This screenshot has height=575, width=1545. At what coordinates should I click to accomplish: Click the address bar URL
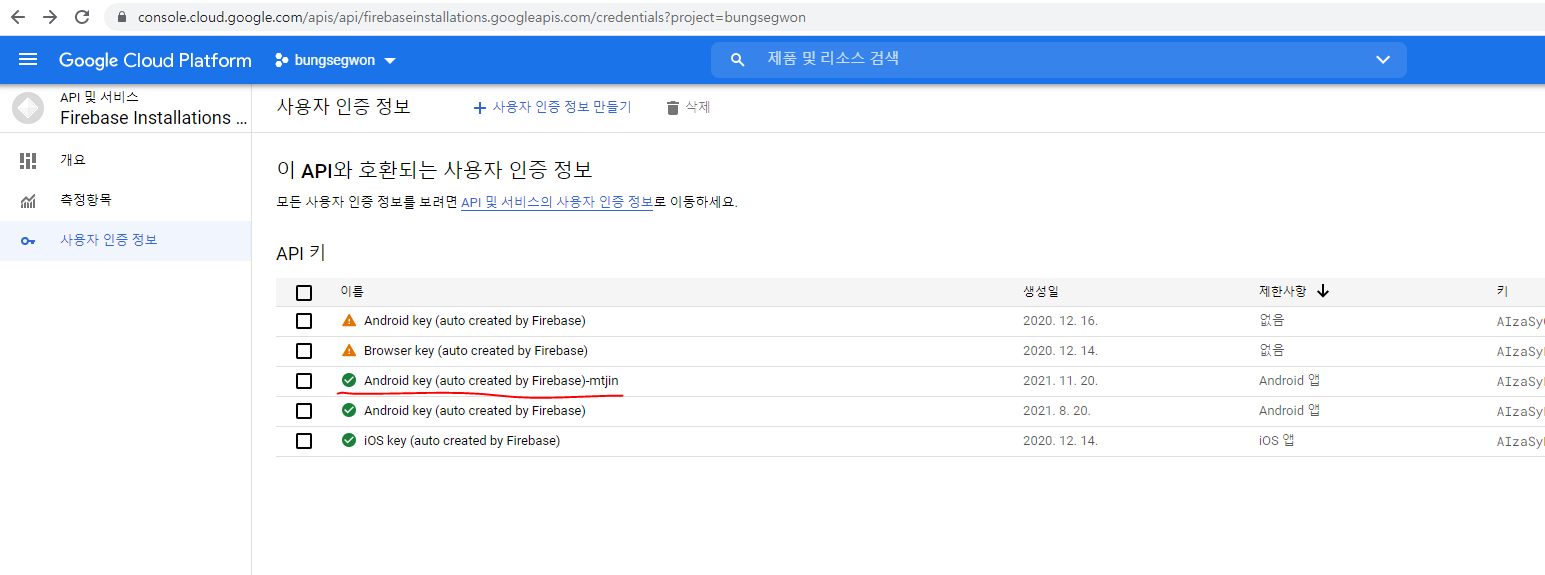tap(471, 17)
